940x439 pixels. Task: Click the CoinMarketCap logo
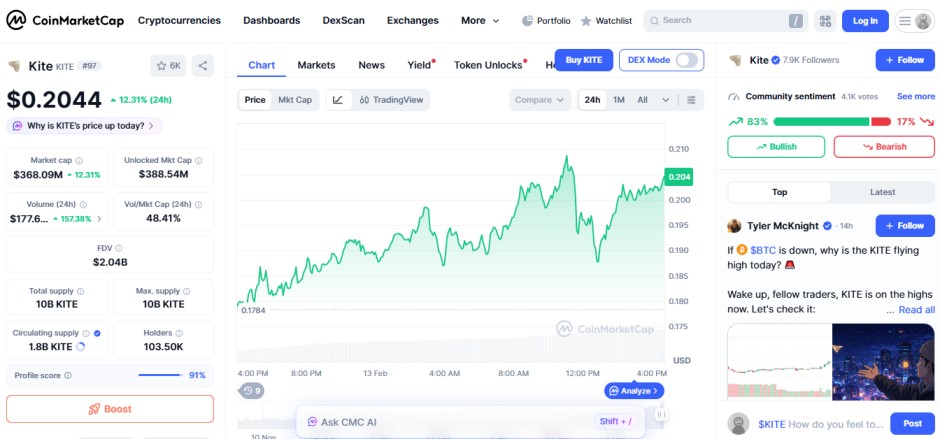(65, 20)
